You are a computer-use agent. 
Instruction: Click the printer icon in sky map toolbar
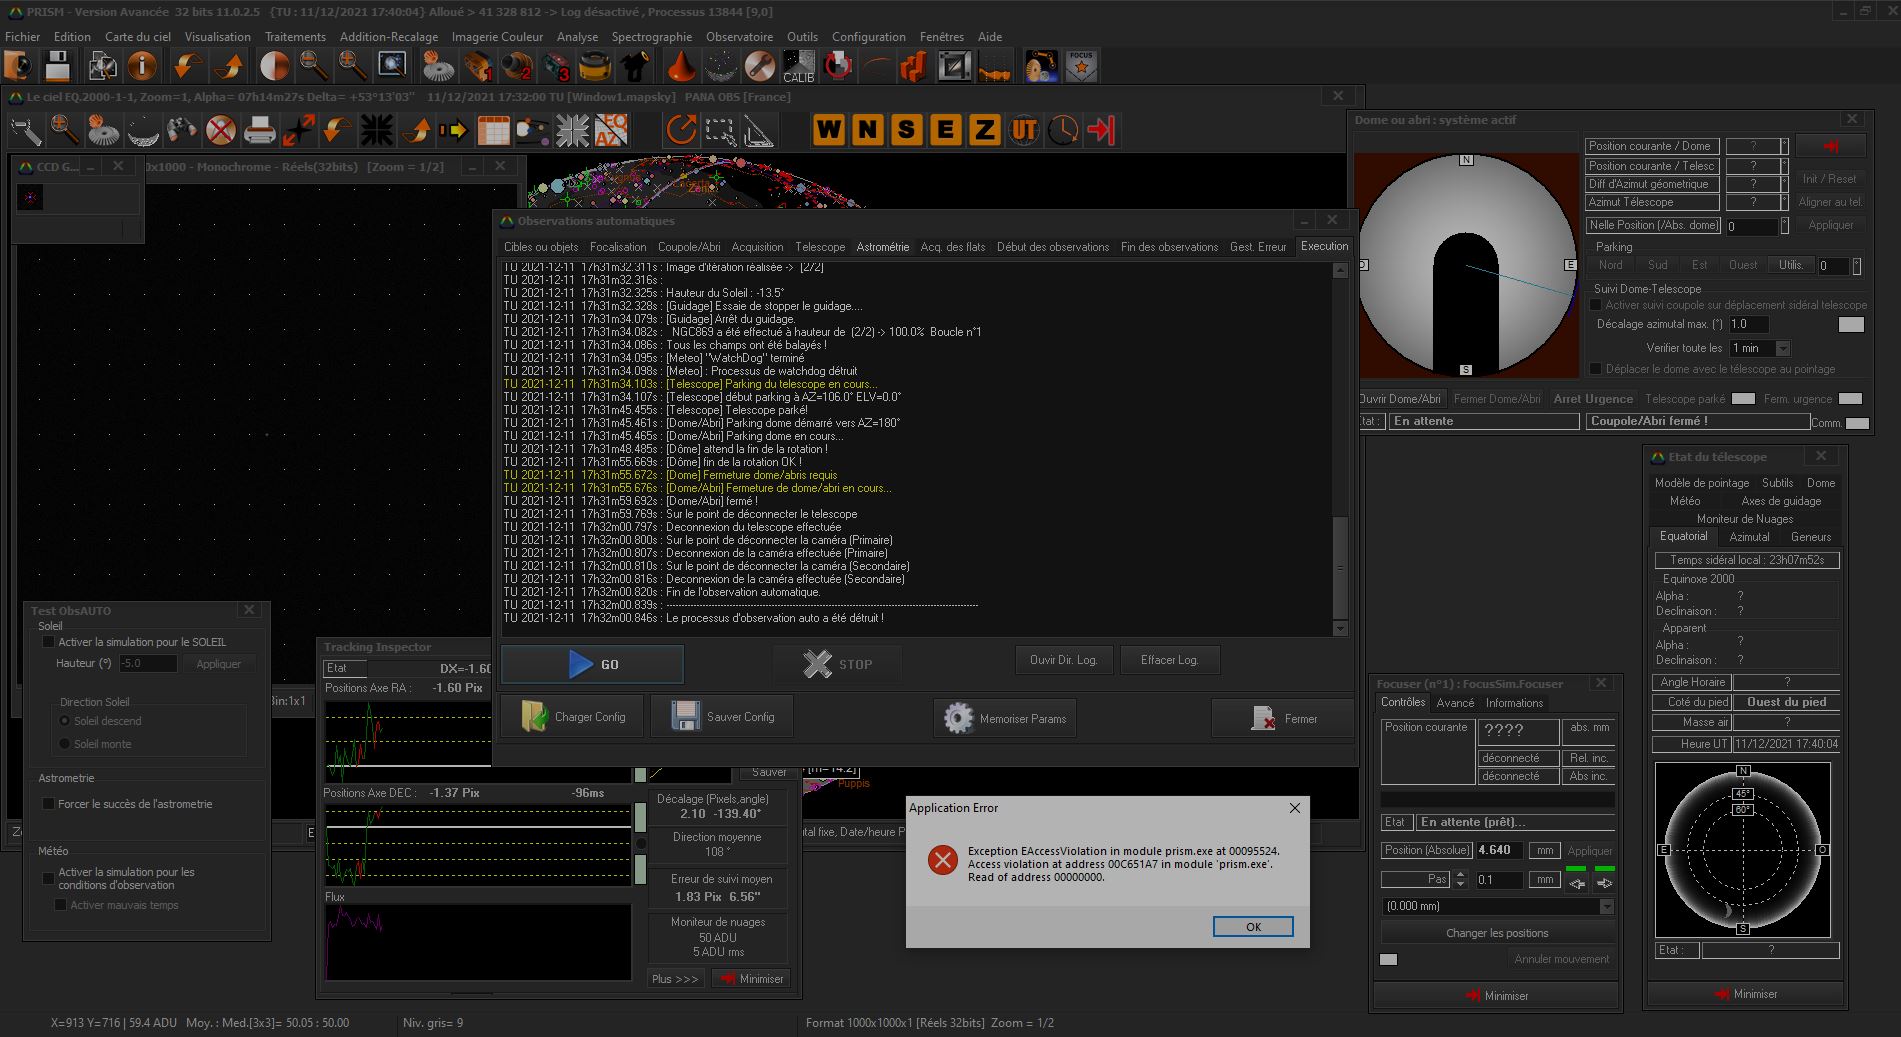point(259,130)
